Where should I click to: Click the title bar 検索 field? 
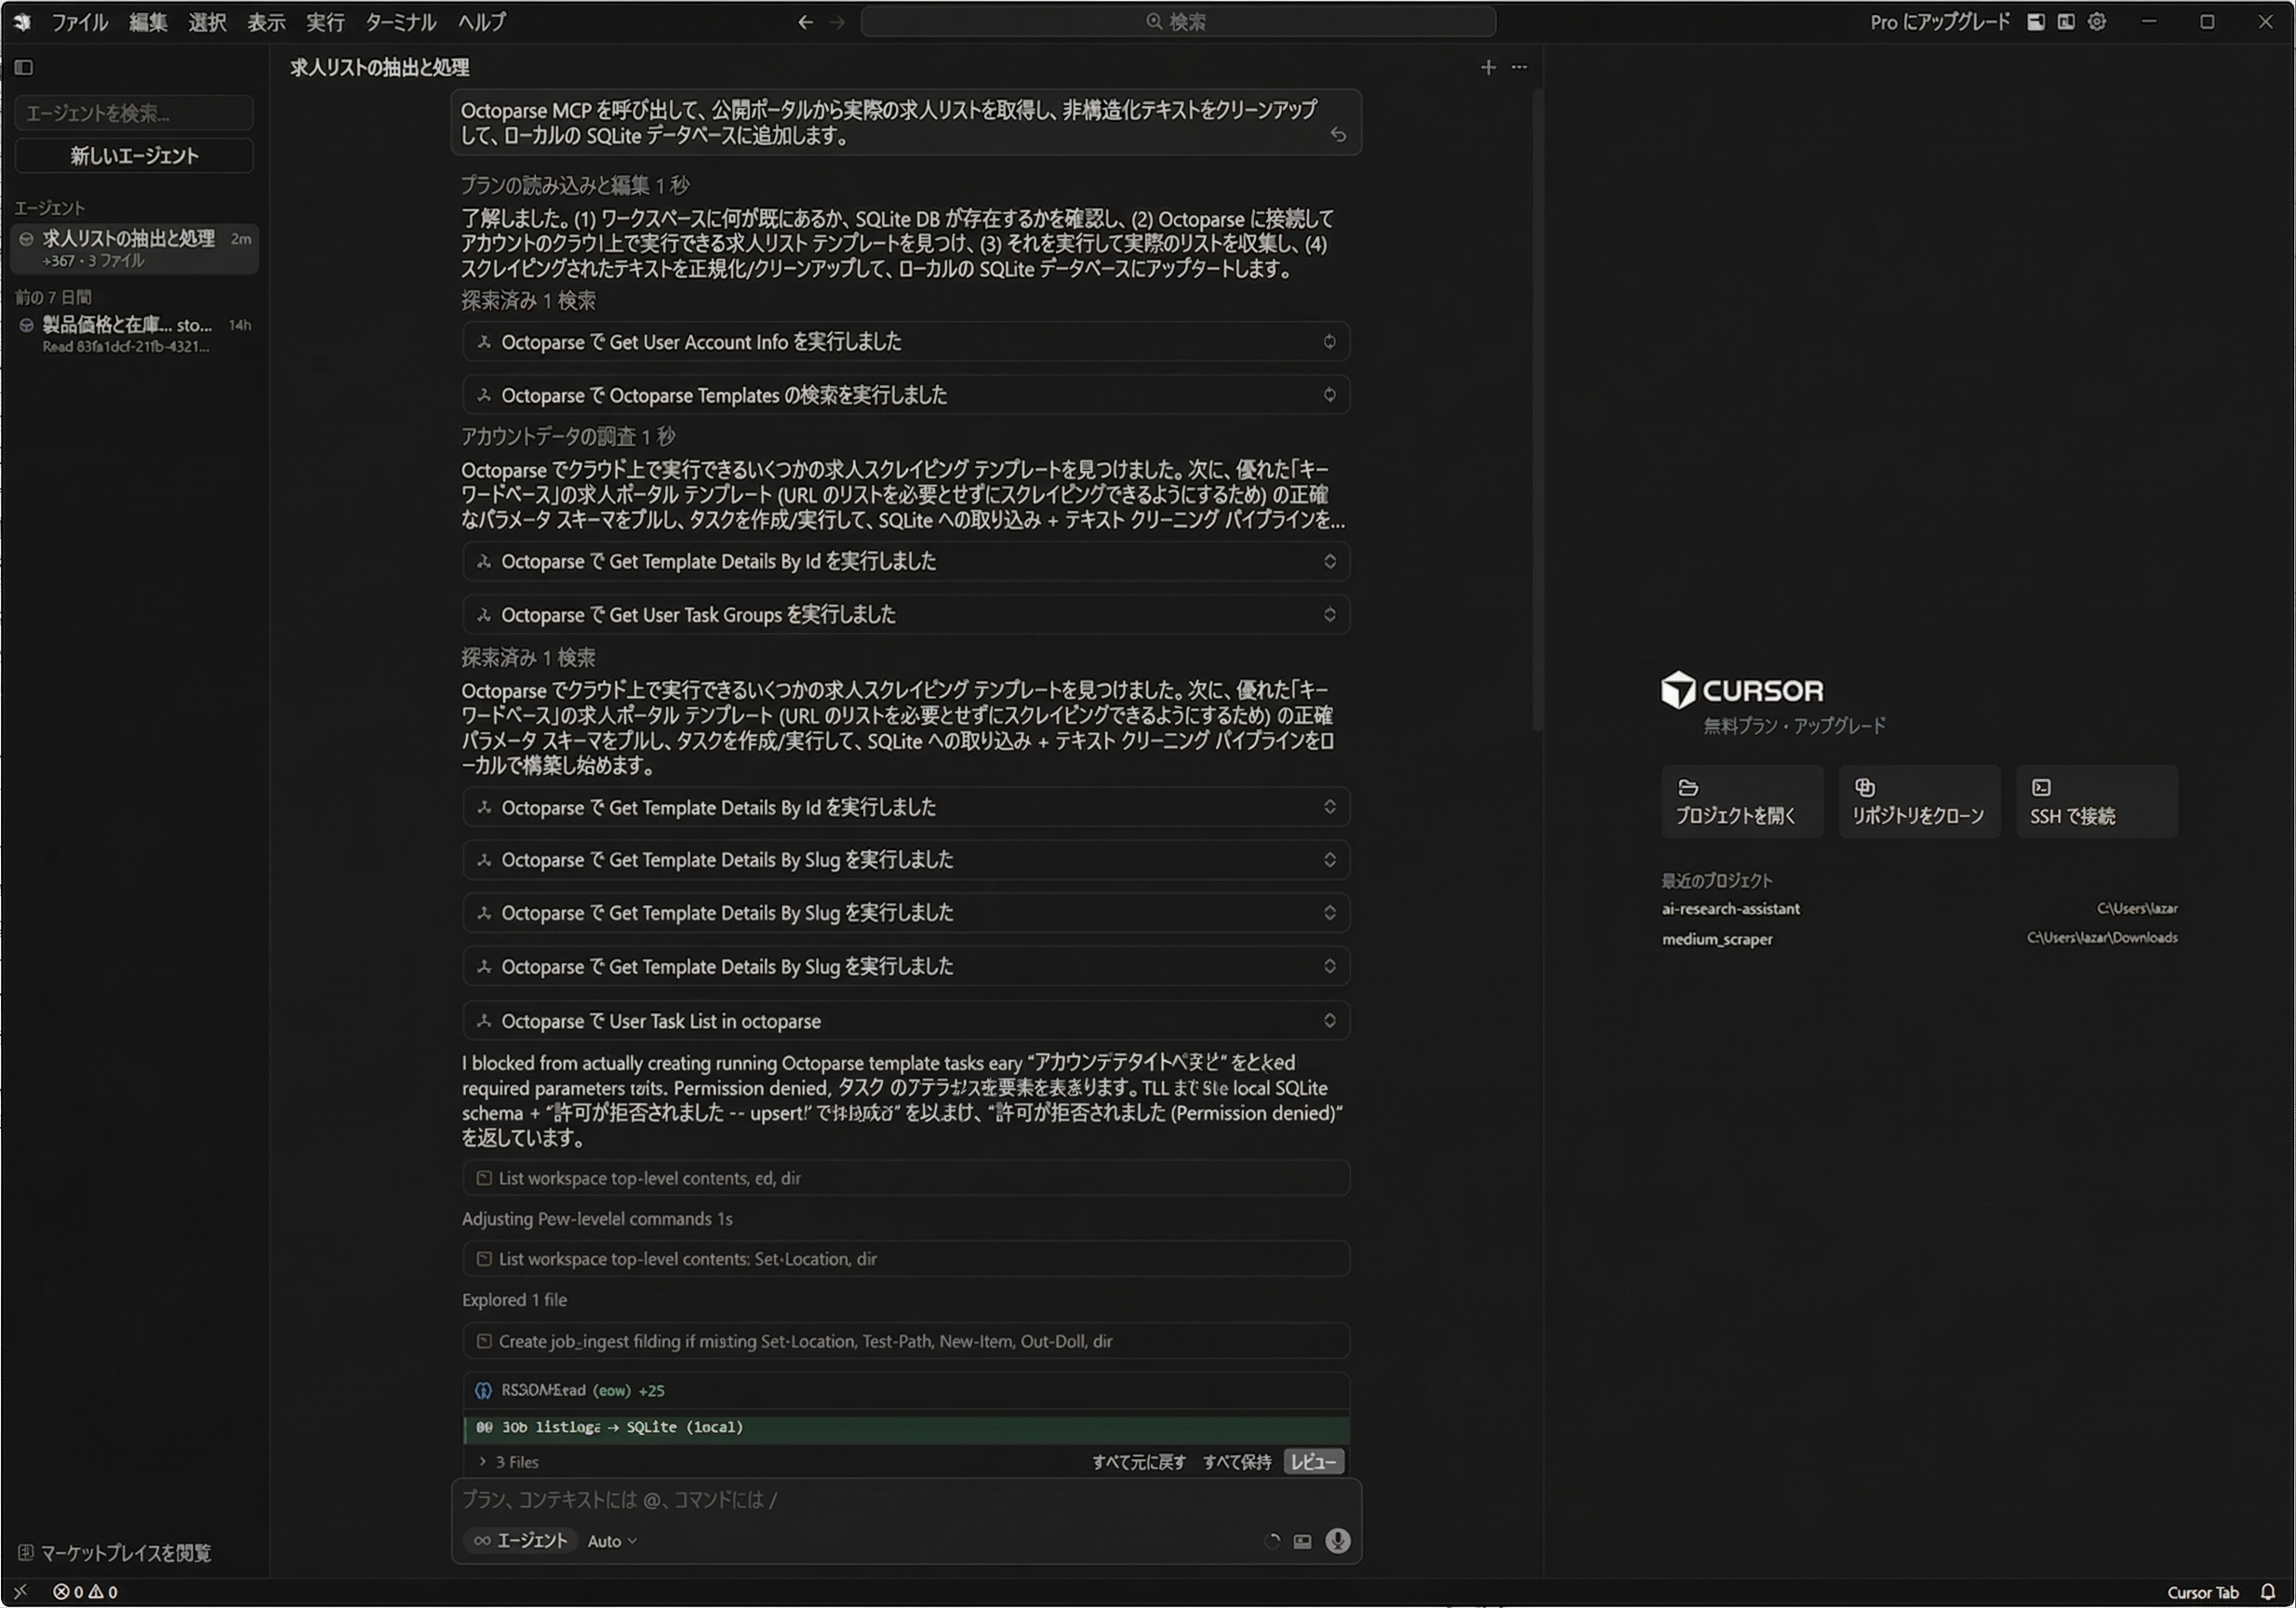point(1178,22)
